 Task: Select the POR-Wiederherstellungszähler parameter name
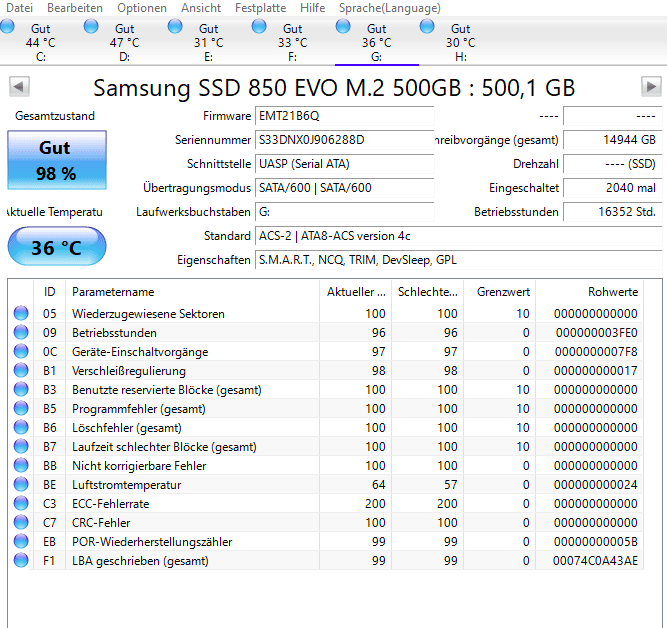tap(152, 542)
